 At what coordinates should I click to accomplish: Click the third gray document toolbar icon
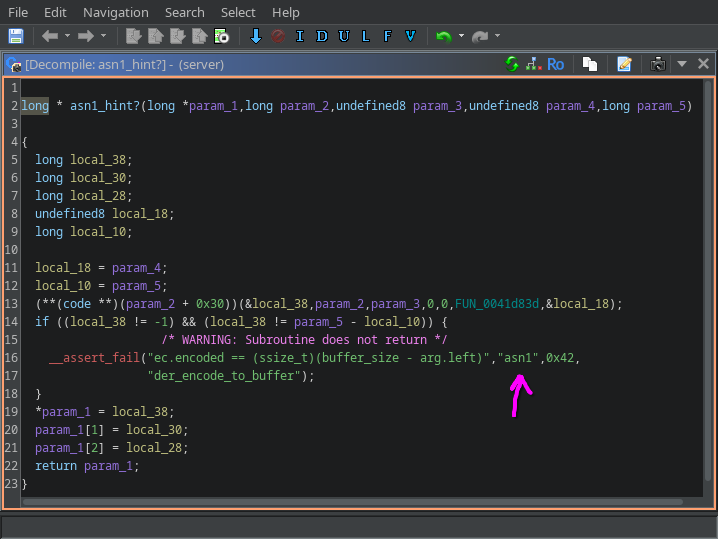177,36
